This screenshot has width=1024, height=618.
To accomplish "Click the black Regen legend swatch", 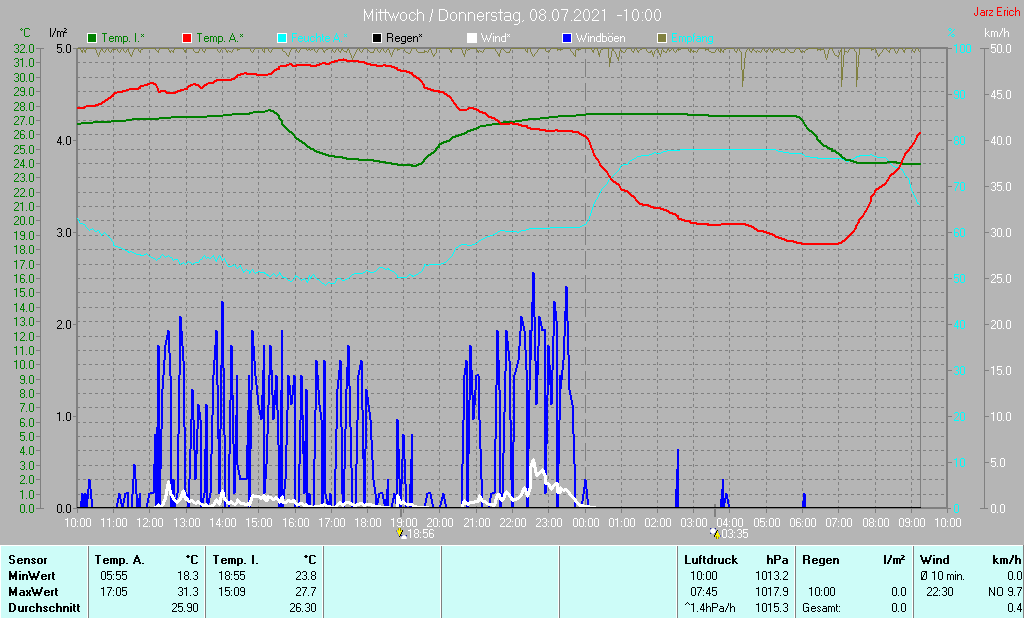I will [x=377, y=39].
